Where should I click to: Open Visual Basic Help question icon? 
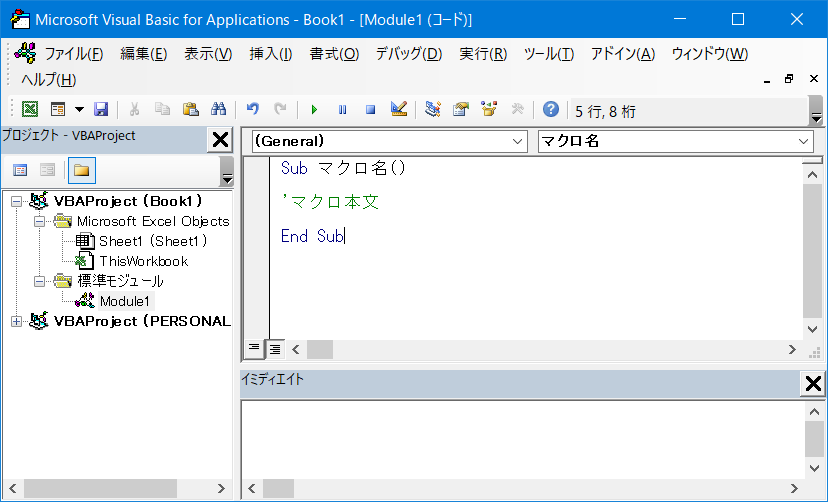tap(551, 109)
